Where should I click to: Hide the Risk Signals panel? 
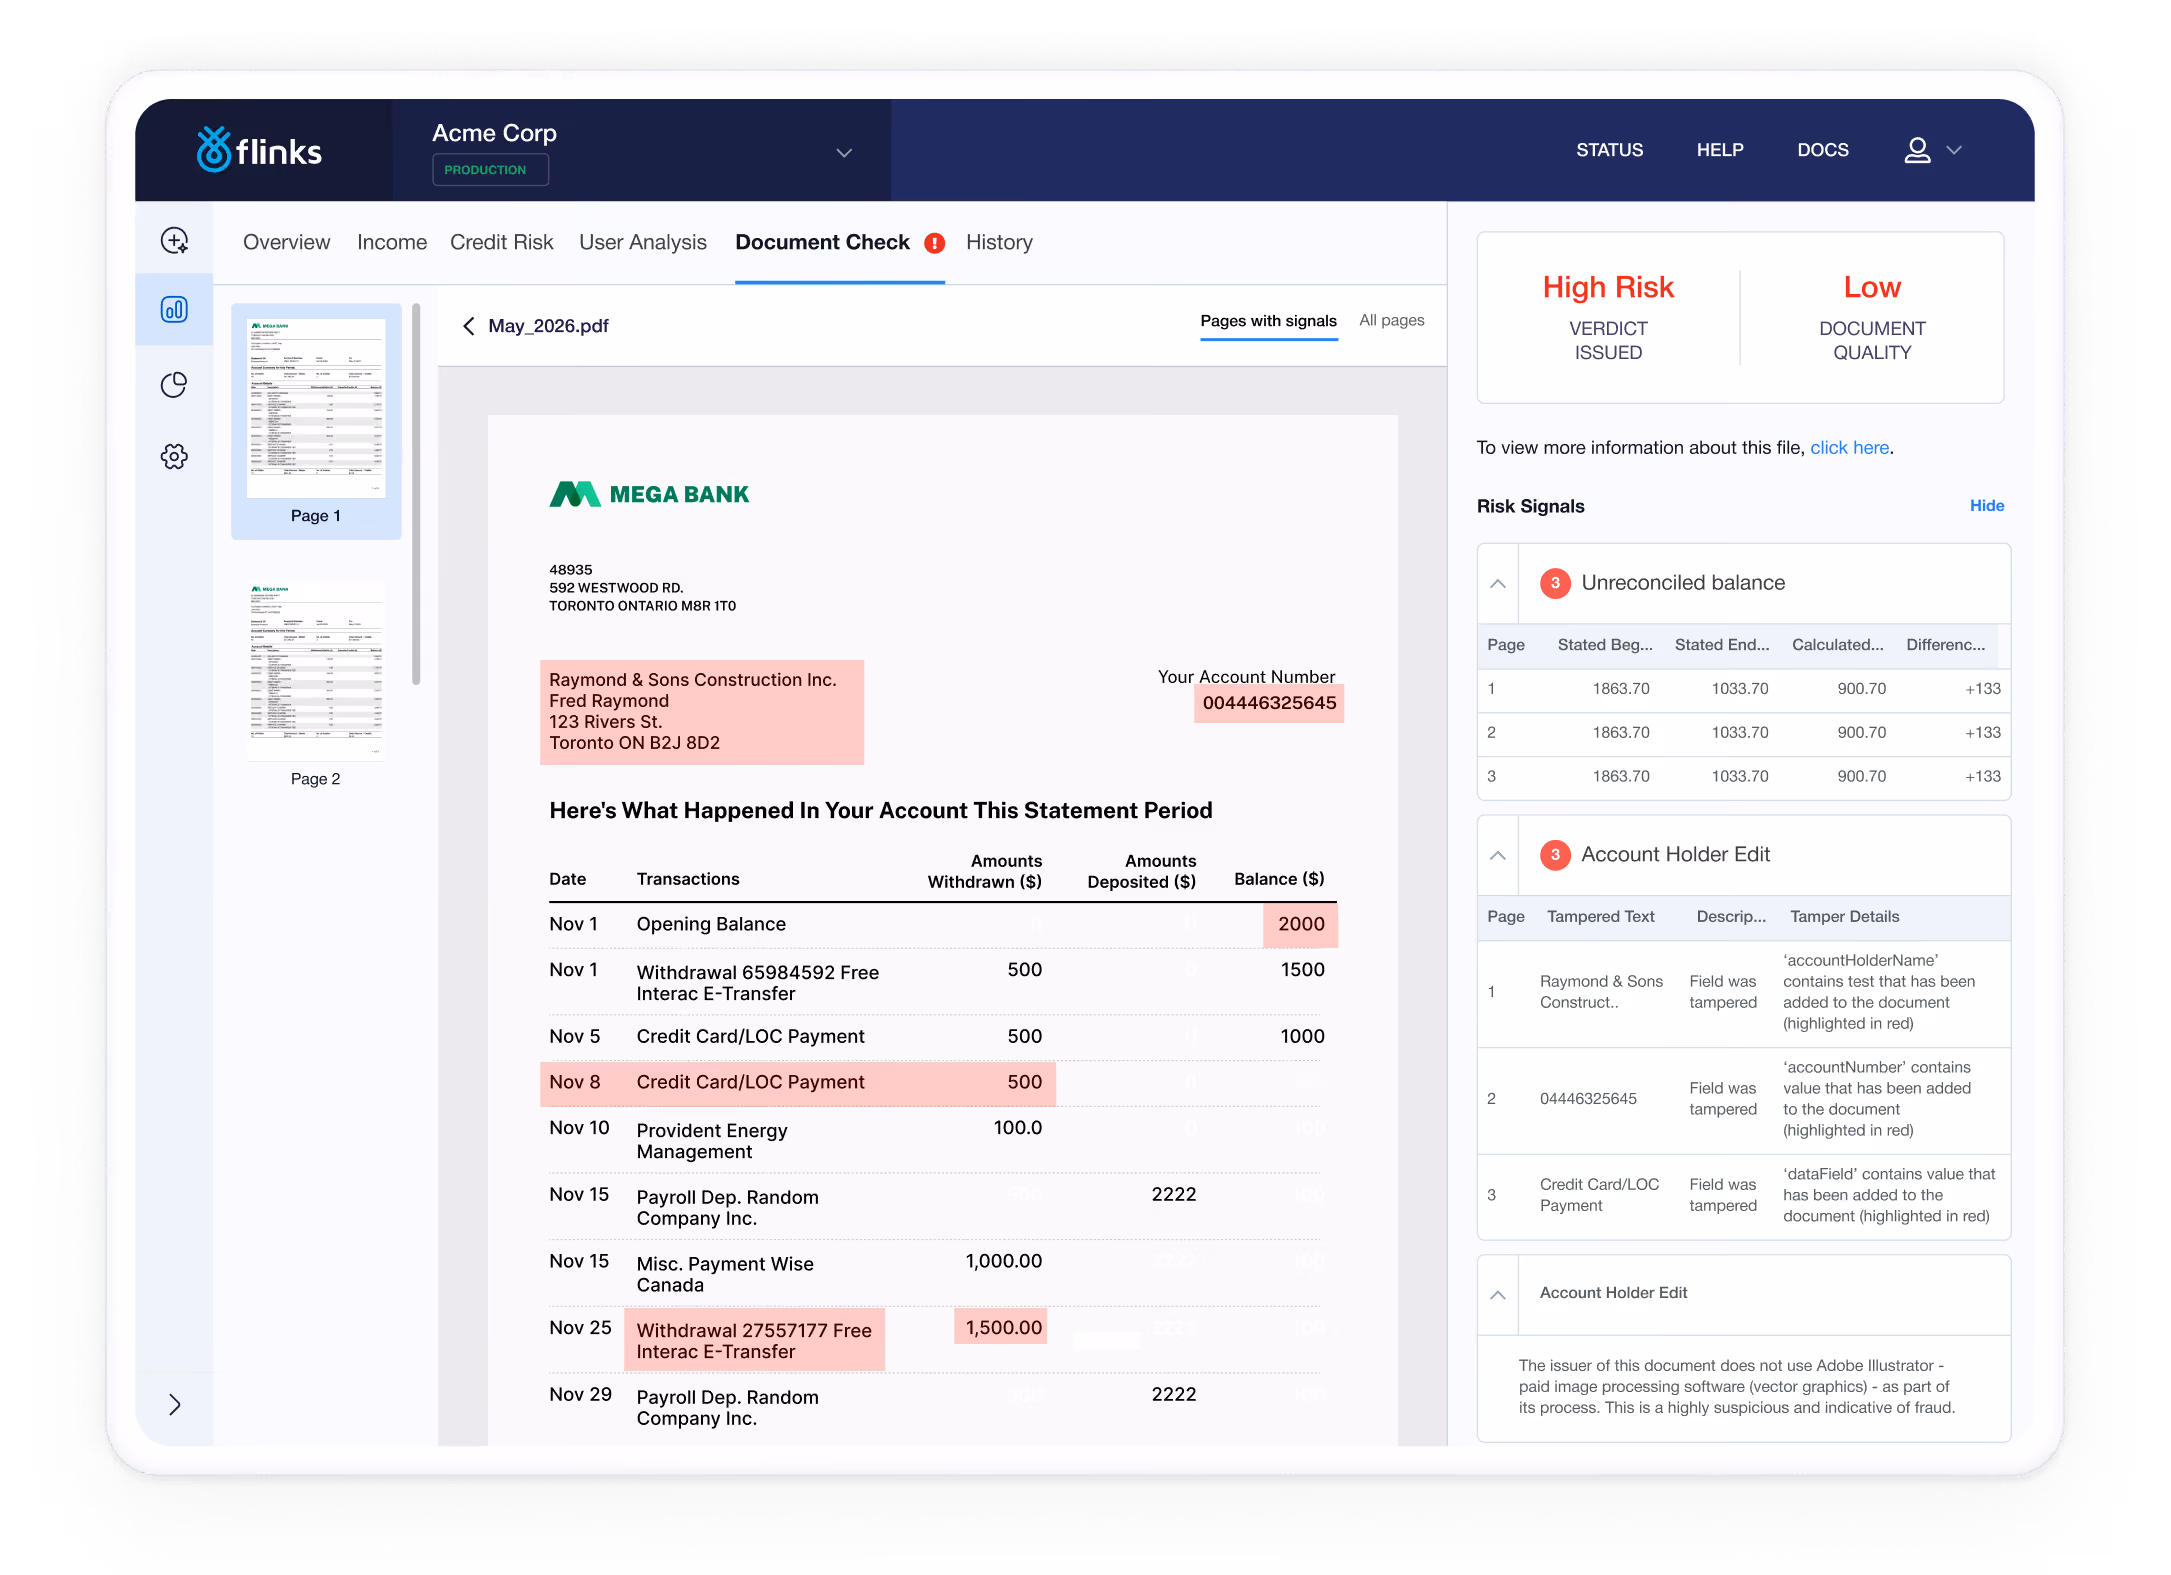coord(1986,506)
